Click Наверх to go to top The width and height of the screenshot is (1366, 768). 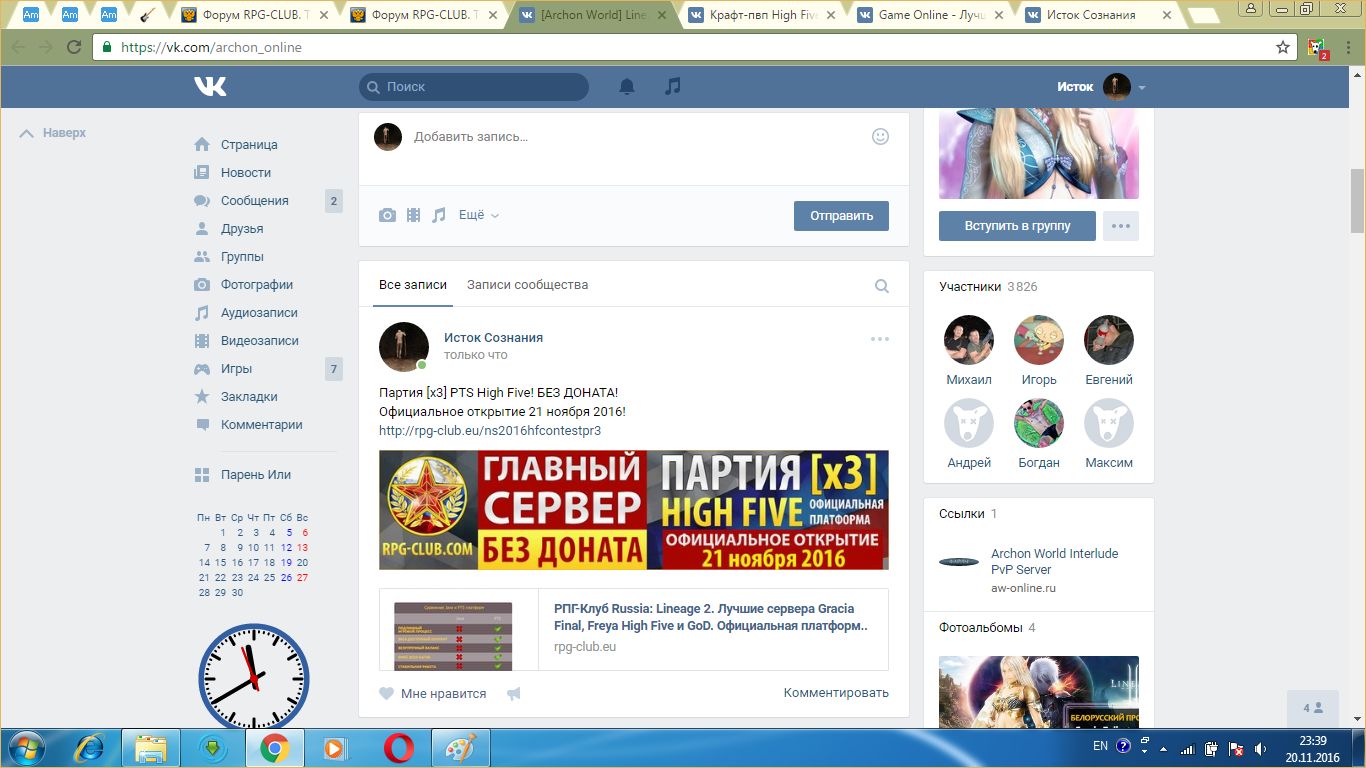tap(53, 133)
